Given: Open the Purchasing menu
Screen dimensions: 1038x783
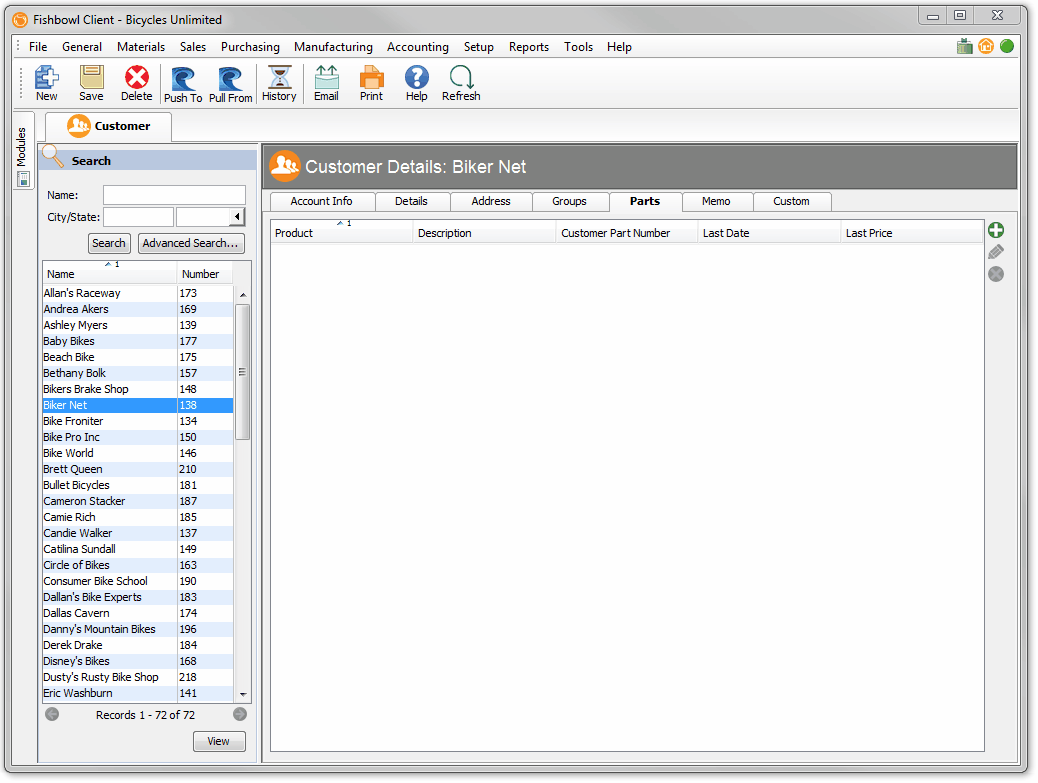Looking at the screenshot, I should [x=250, y=47].
